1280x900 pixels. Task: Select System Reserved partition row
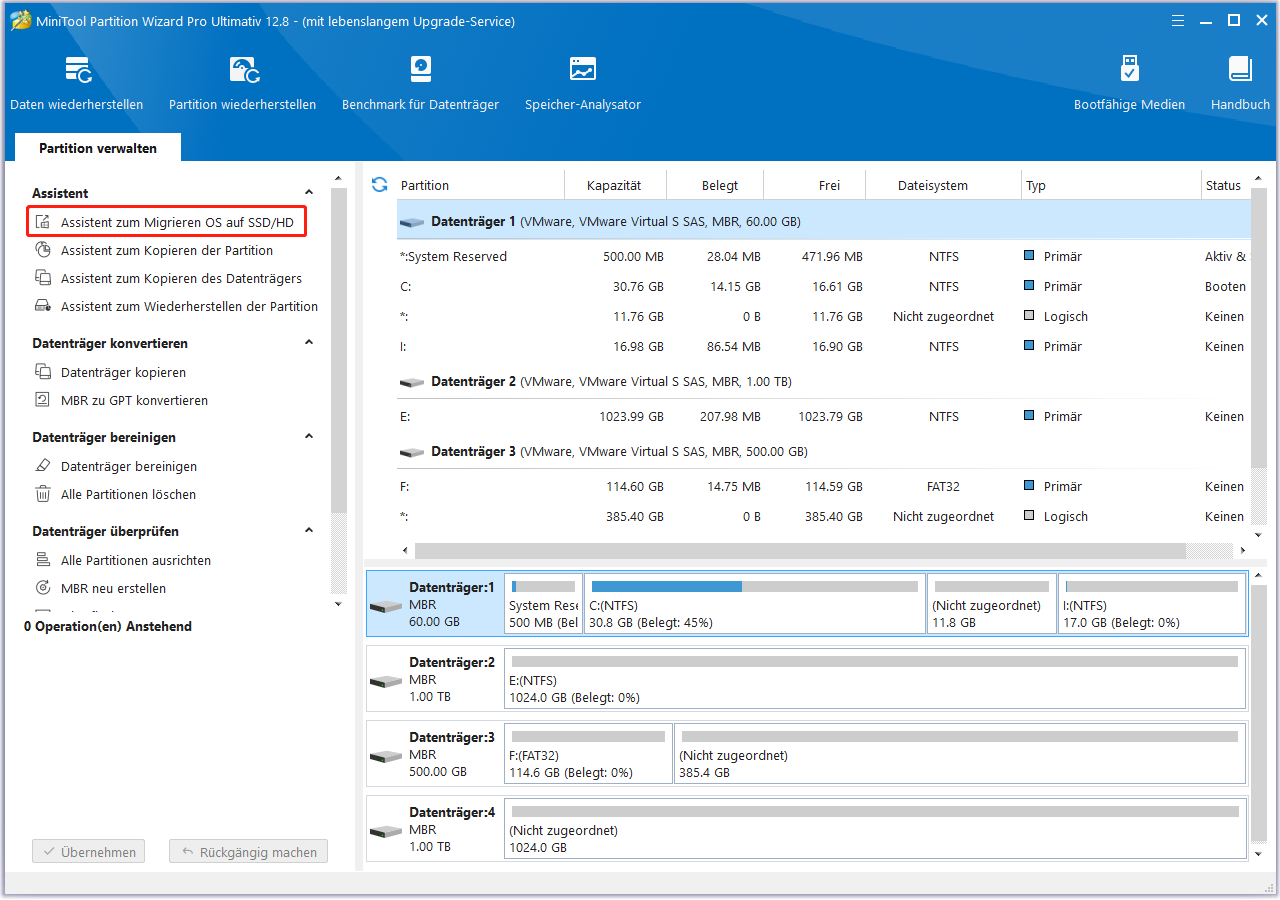[x=824, y=256]
